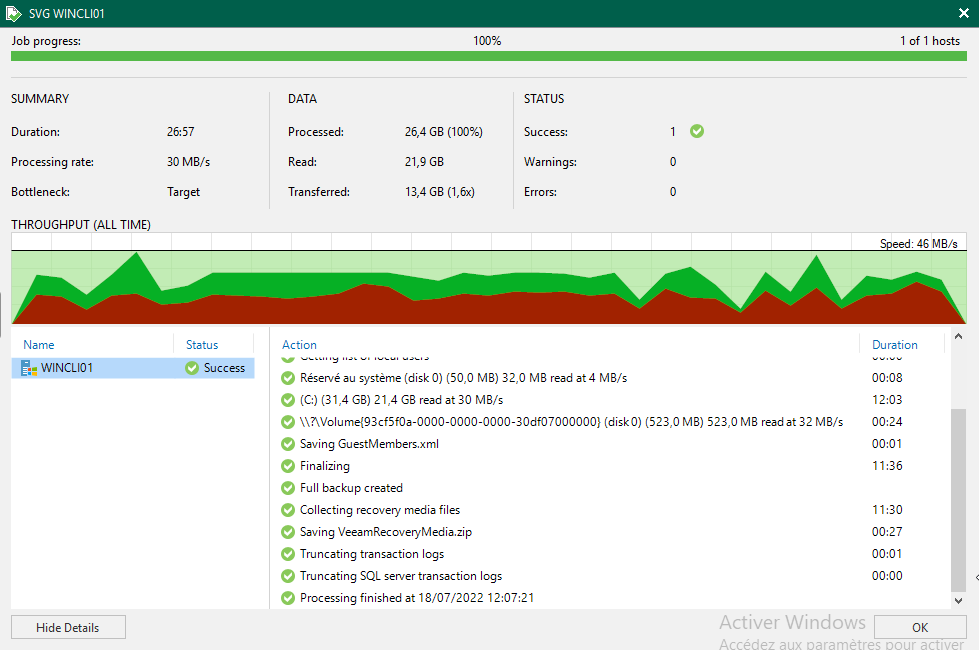Select 'Saving GuestMembers.xml' action entry
The image size is (979, 650).
coord(369,444)
